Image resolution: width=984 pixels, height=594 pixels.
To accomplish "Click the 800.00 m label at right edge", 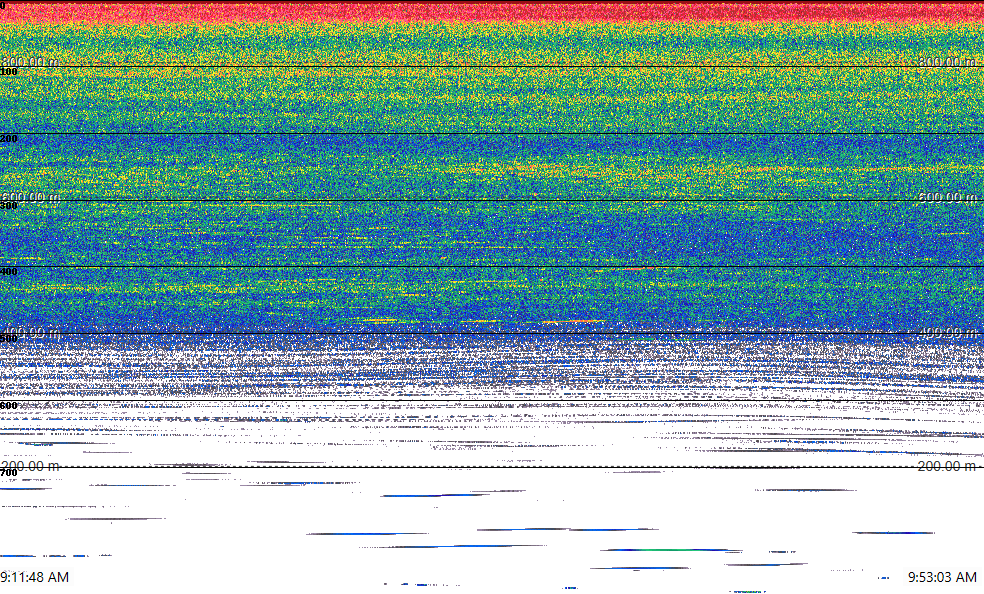I will pyautogui.click(x=947, y=61).
